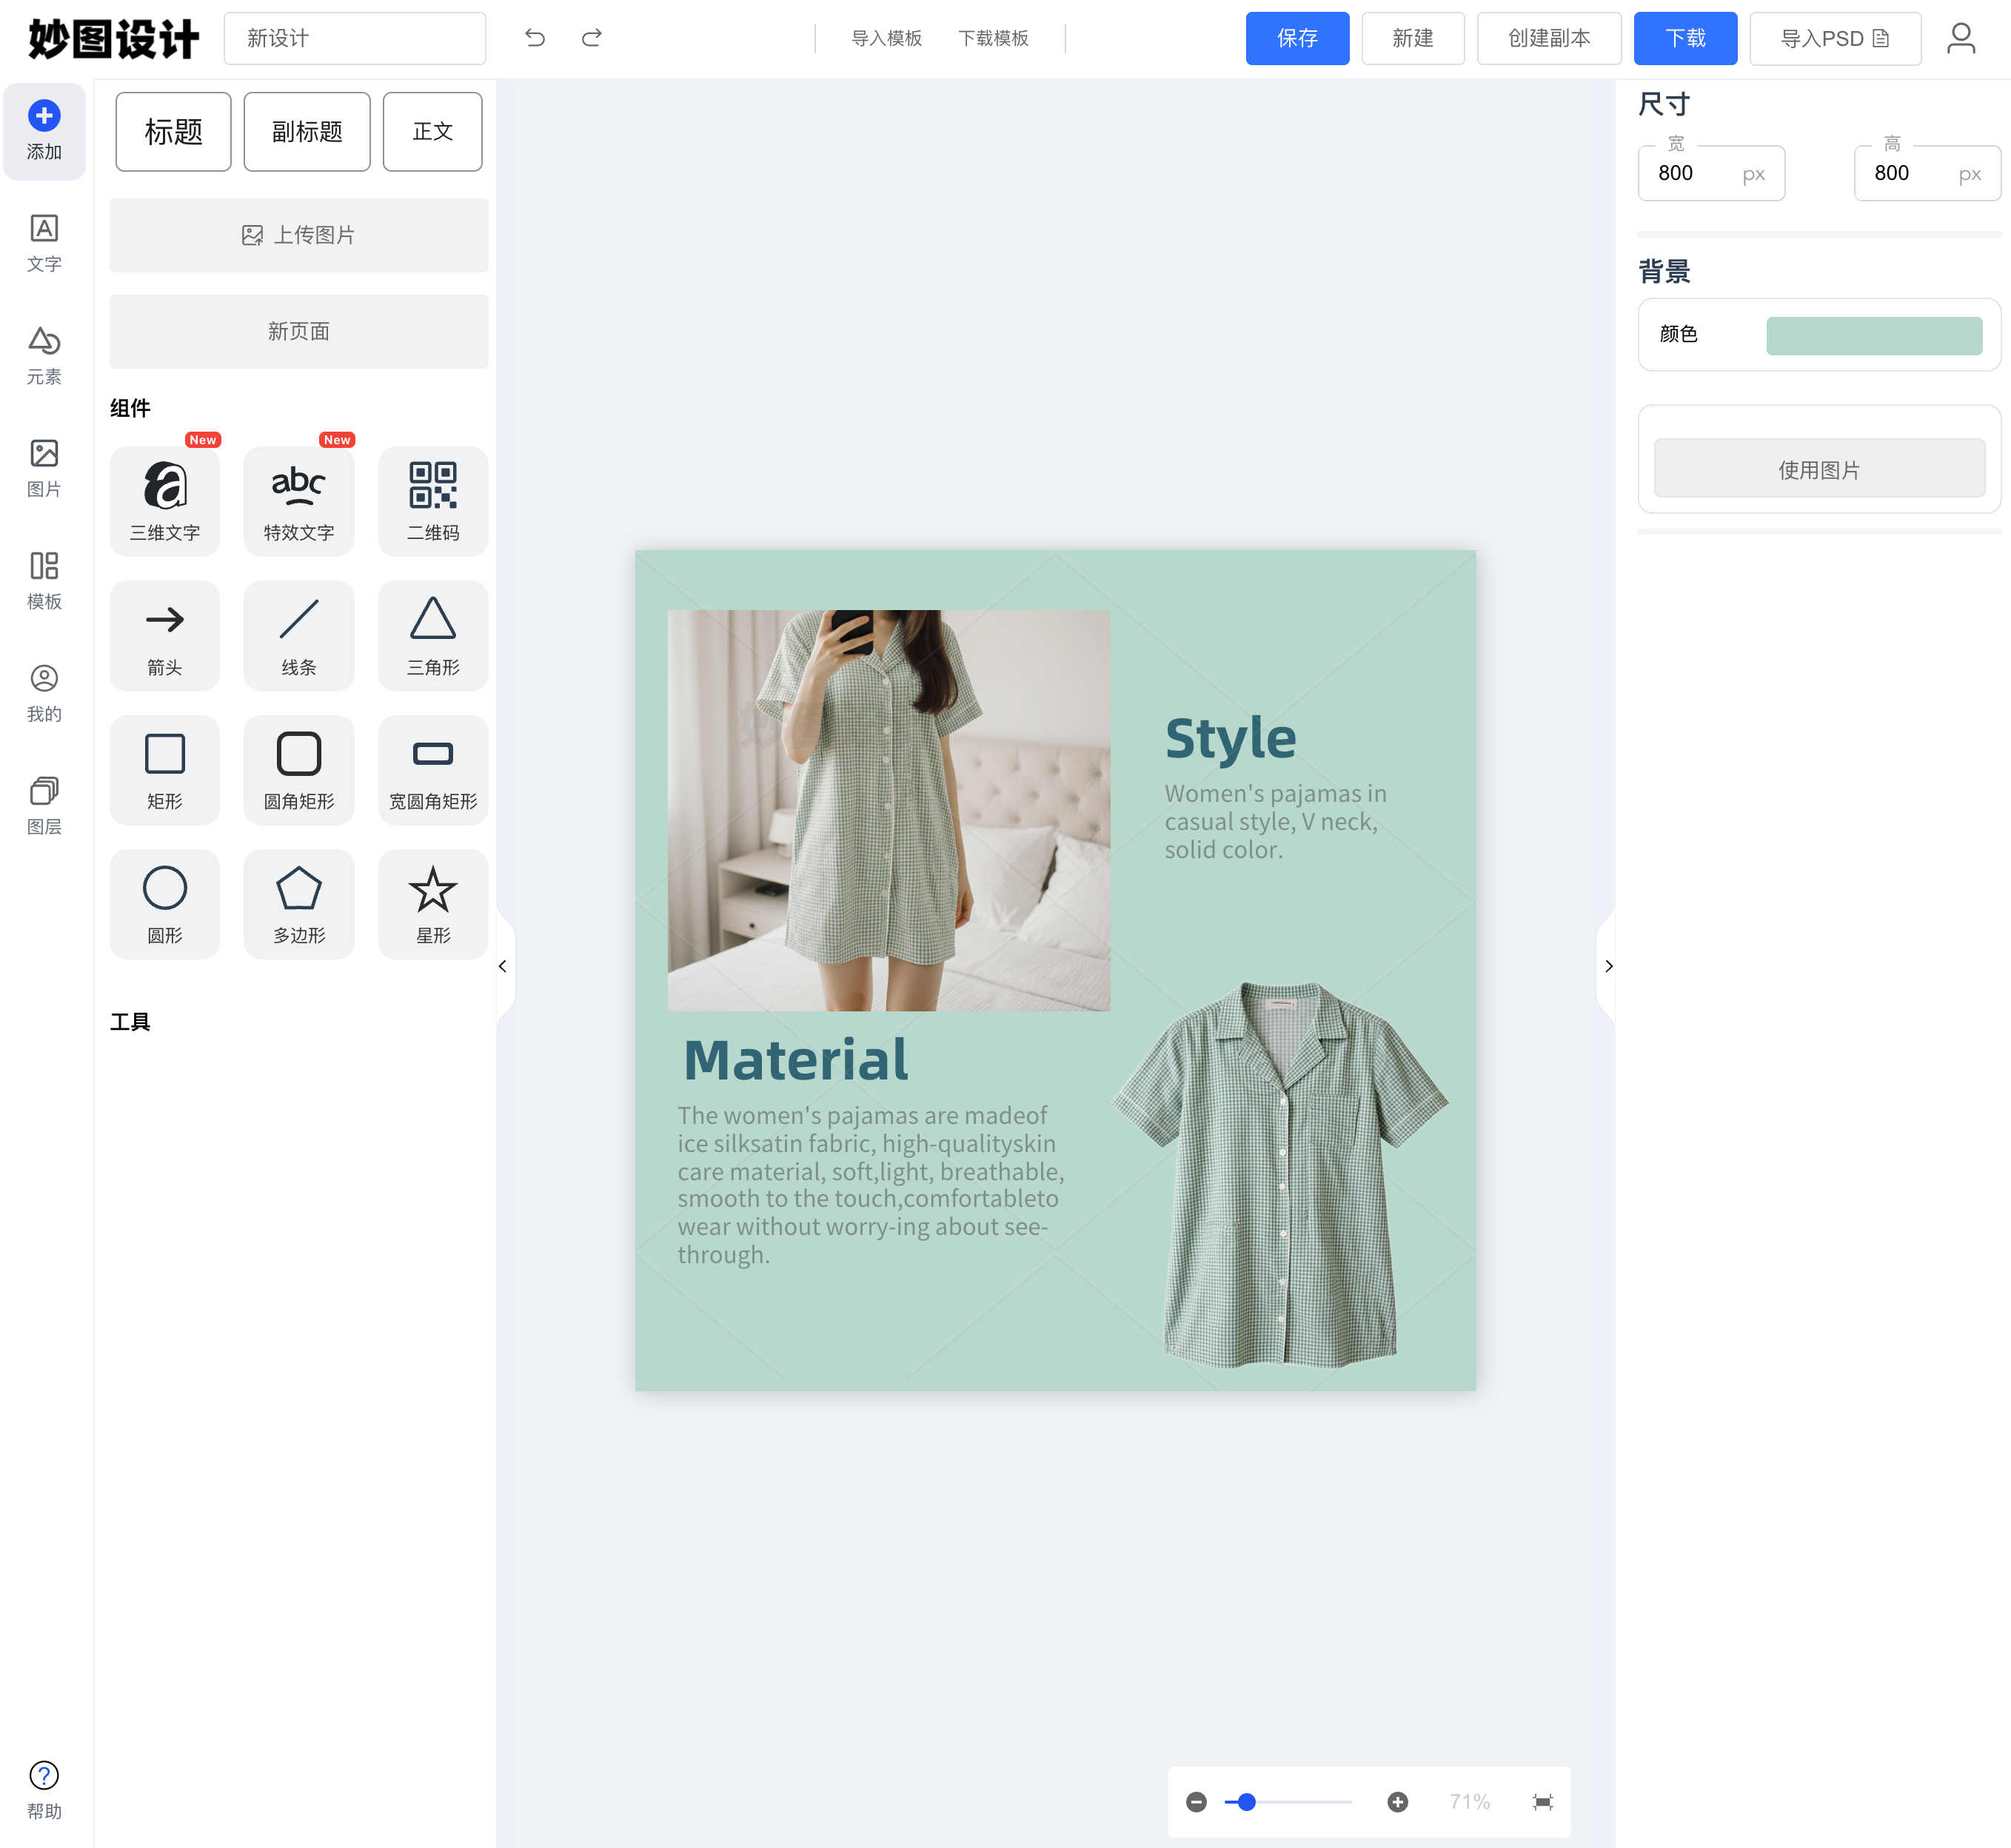Select the 圆角矩形 rounded rectangle shape
Screen dimensions: 2011x1848
[x=298, y=769]
